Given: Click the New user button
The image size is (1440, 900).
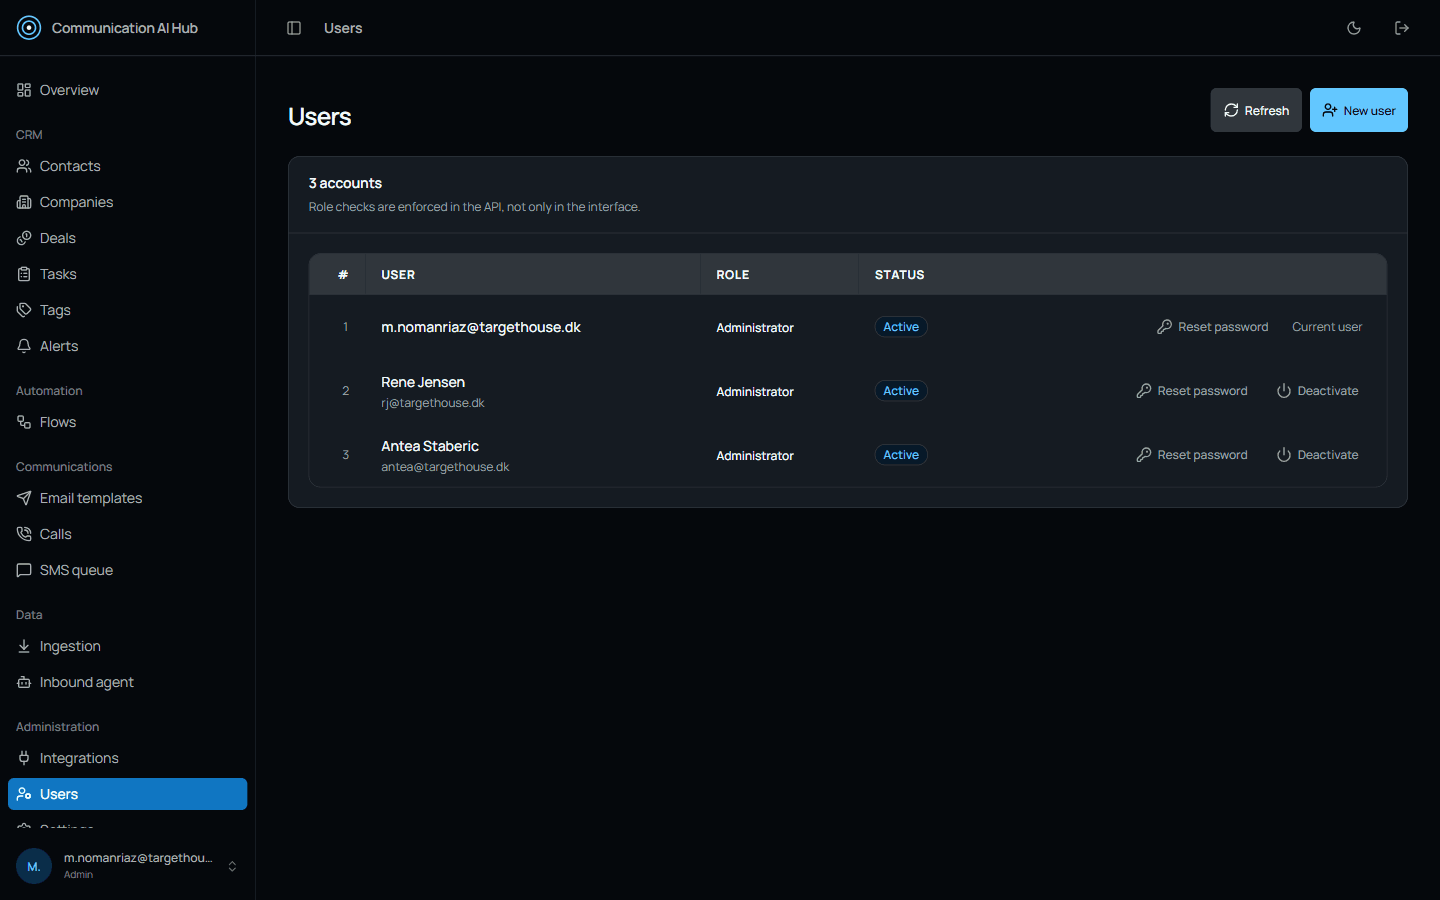Looking at the screenshot, I should click(1359, 110).
